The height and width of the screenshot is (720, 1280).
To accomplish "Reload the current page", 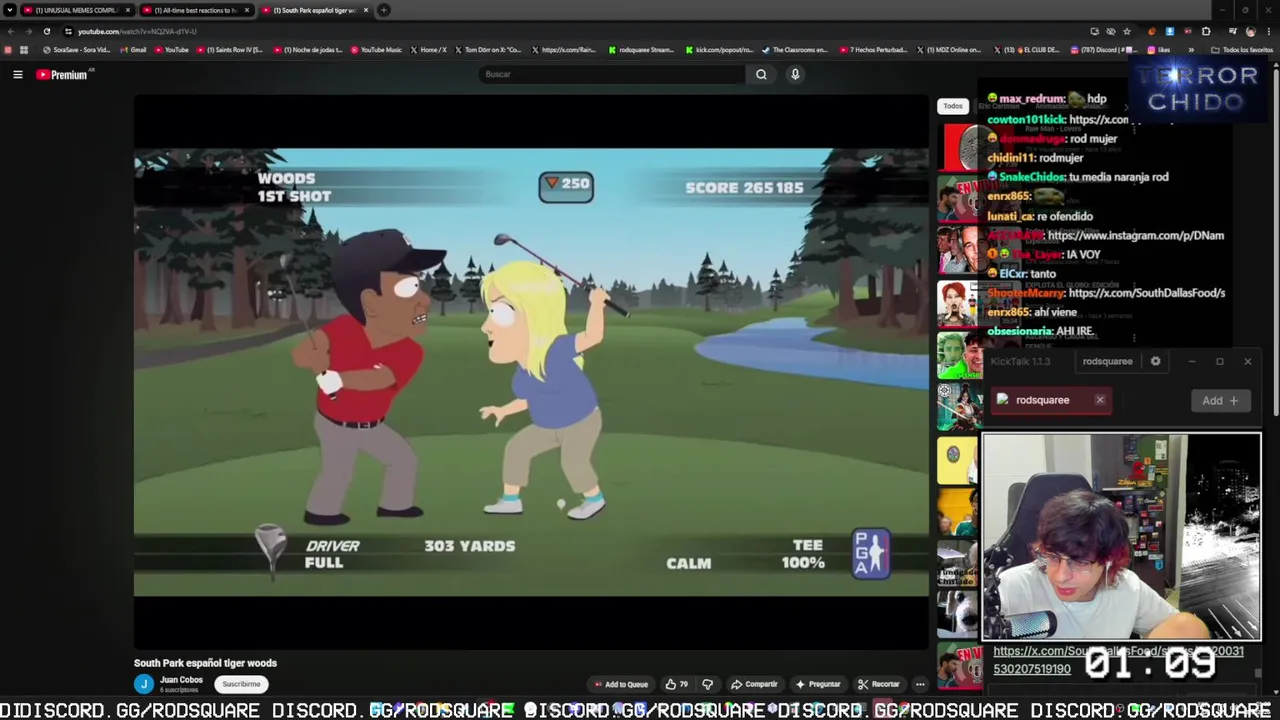I will coord(46,31).
